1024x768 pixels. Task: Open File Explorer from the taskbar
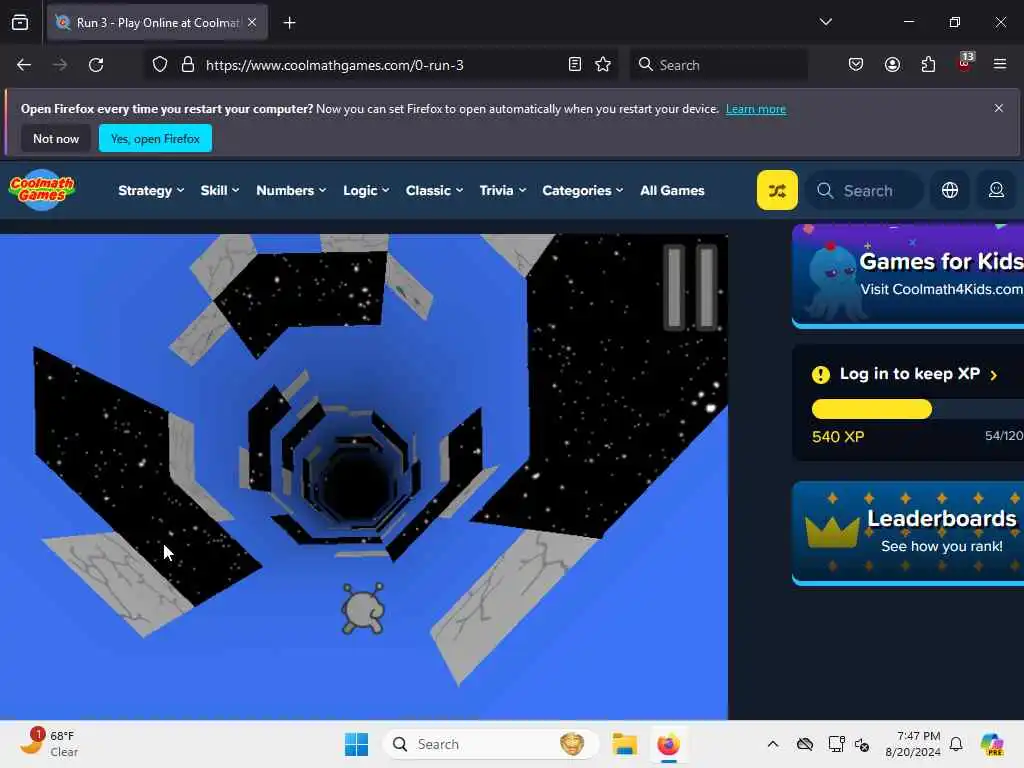tap(624, 744)
